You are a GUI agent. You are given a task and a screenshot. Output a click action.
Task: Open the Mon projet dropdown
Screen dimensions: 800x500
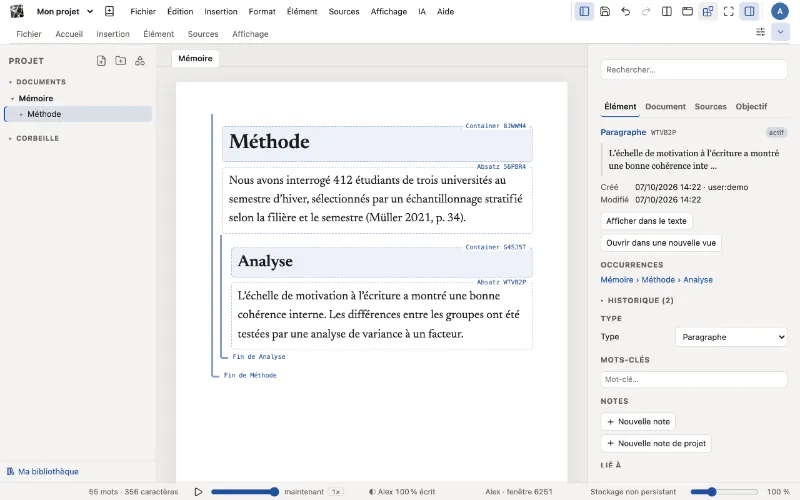click(x=65, y=11)
